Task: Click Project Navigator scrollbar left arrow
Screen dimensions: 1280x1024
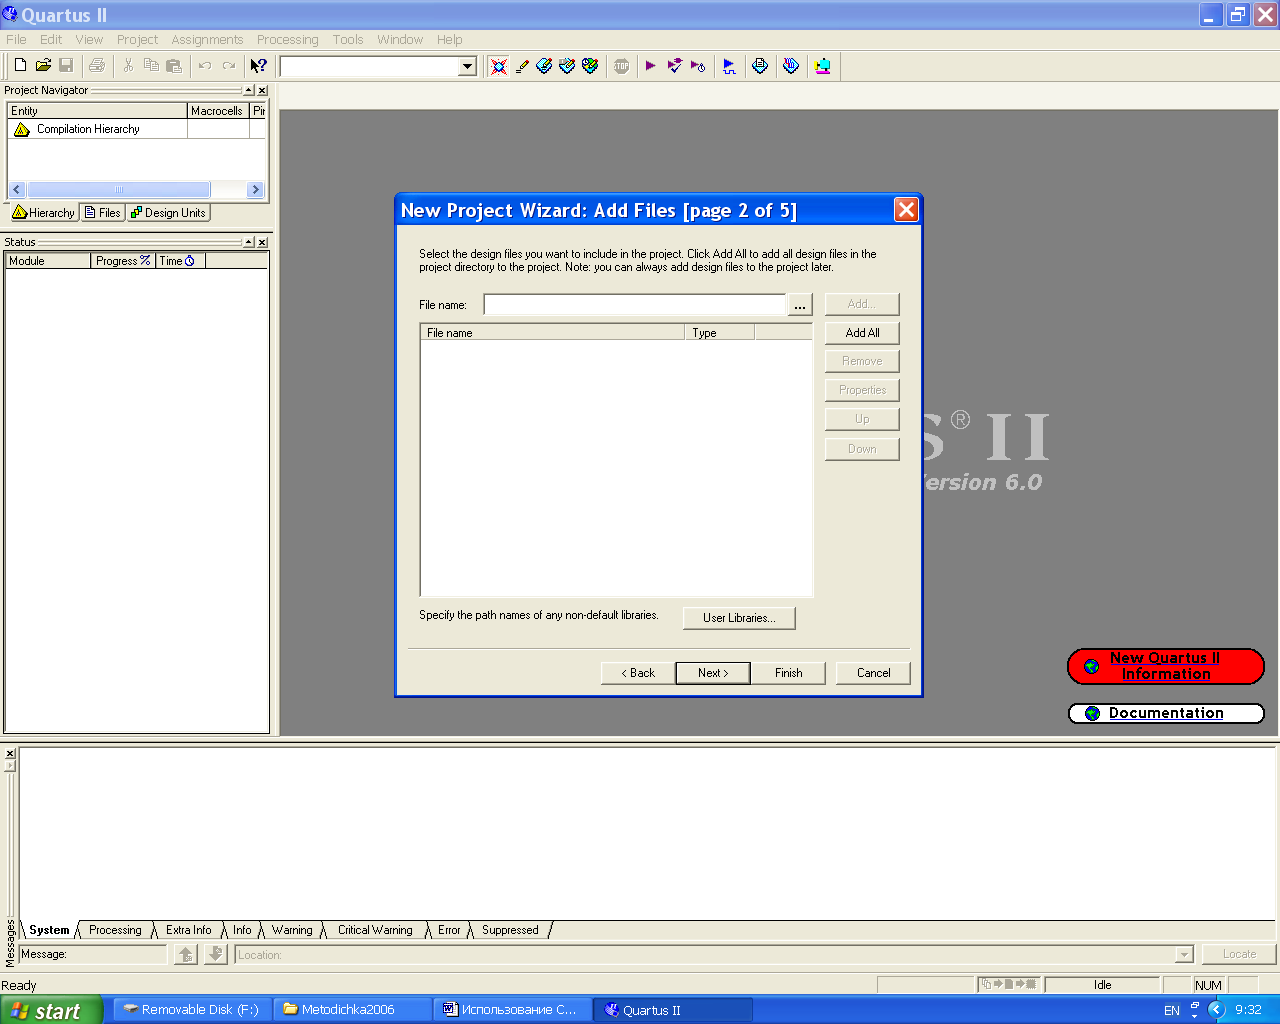Action: 16,190
